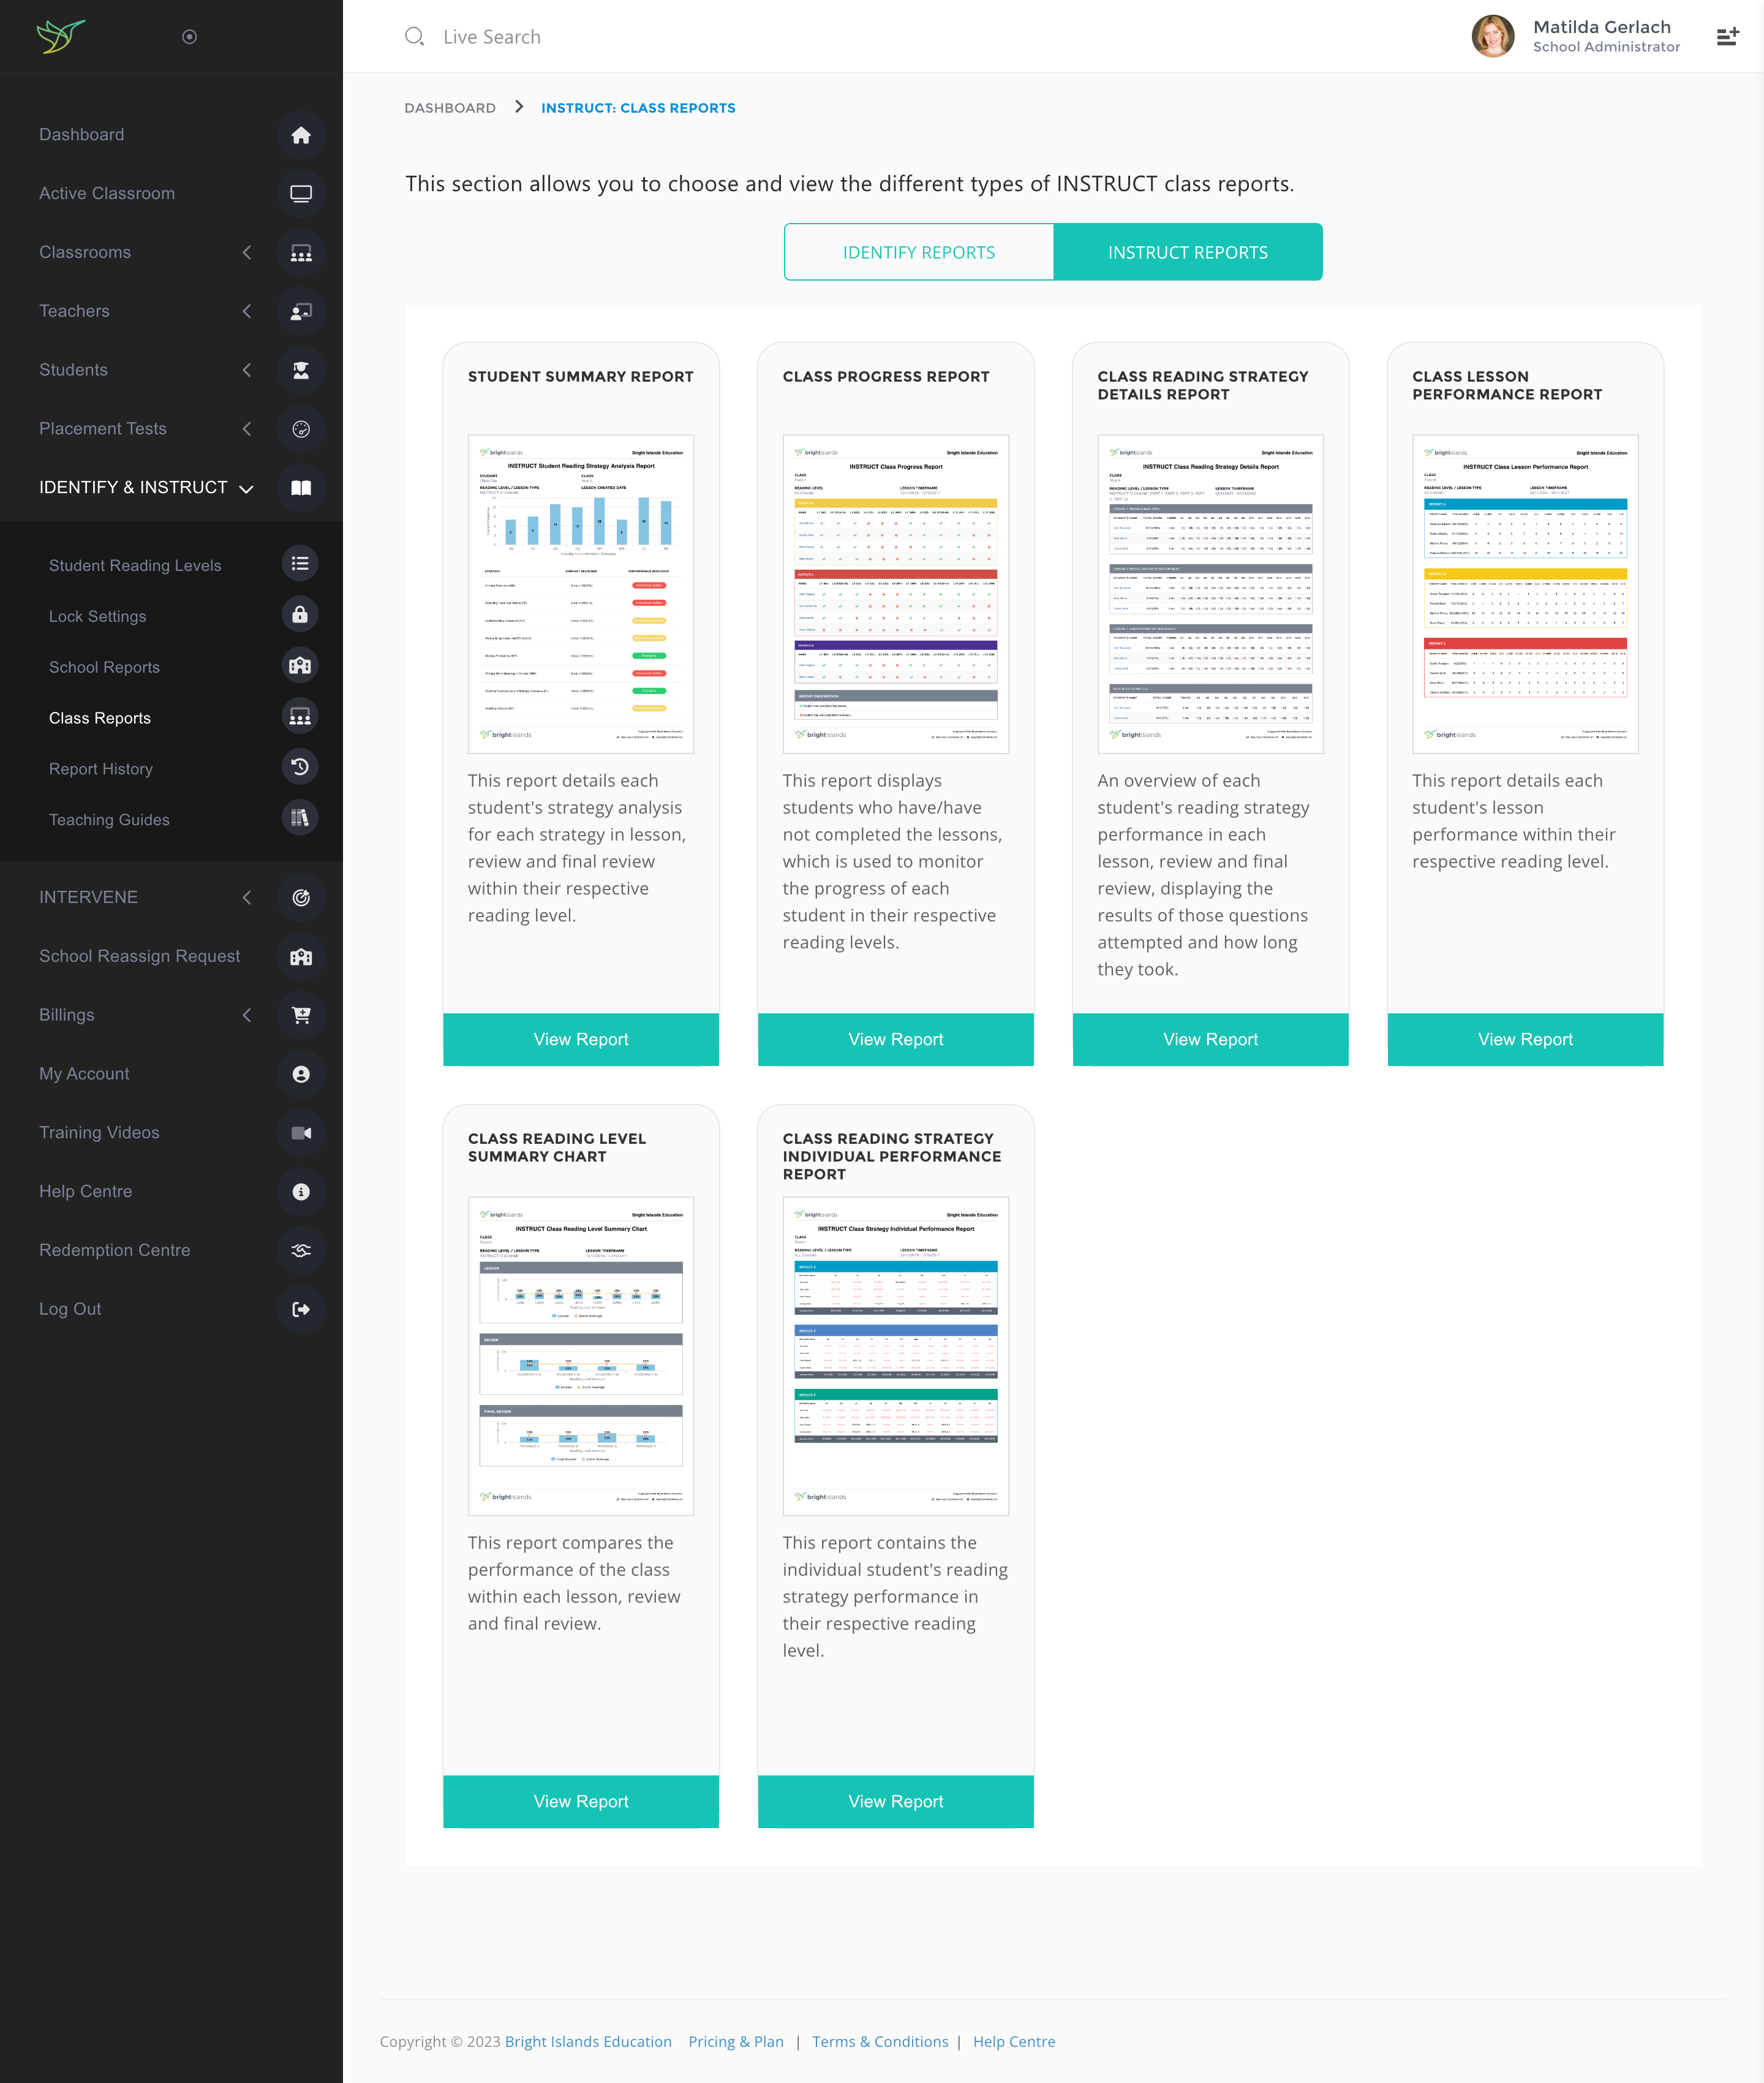Open Class Lesson Performance Report thumbnail
This screenshot has height=2083, width=1764.
1524,593
